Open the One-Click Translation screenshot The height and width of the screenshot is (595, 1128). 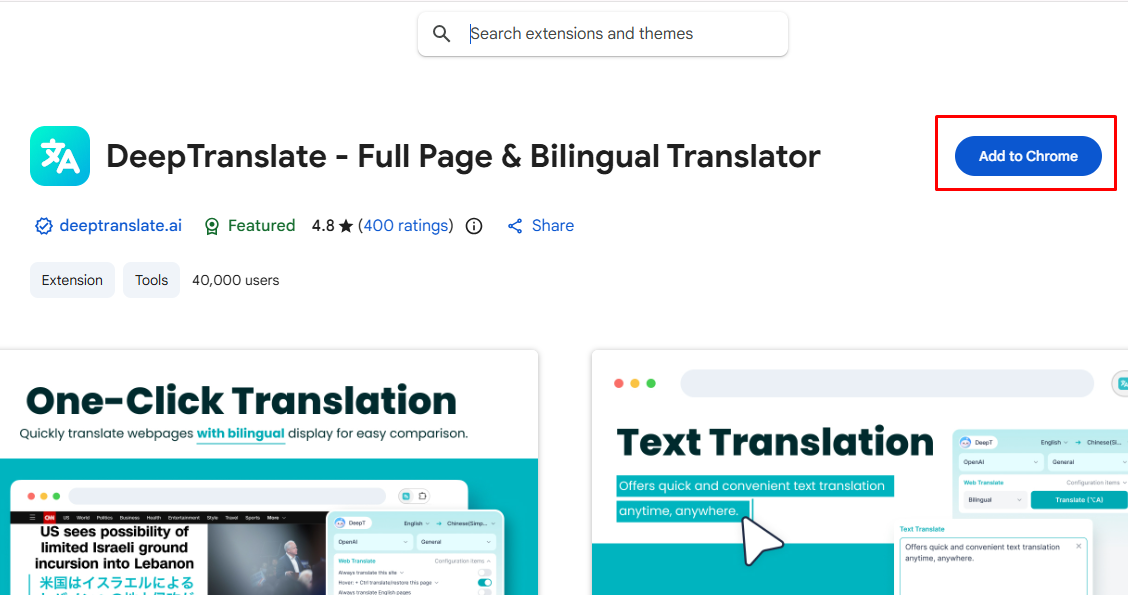click(x=269, y=473)
